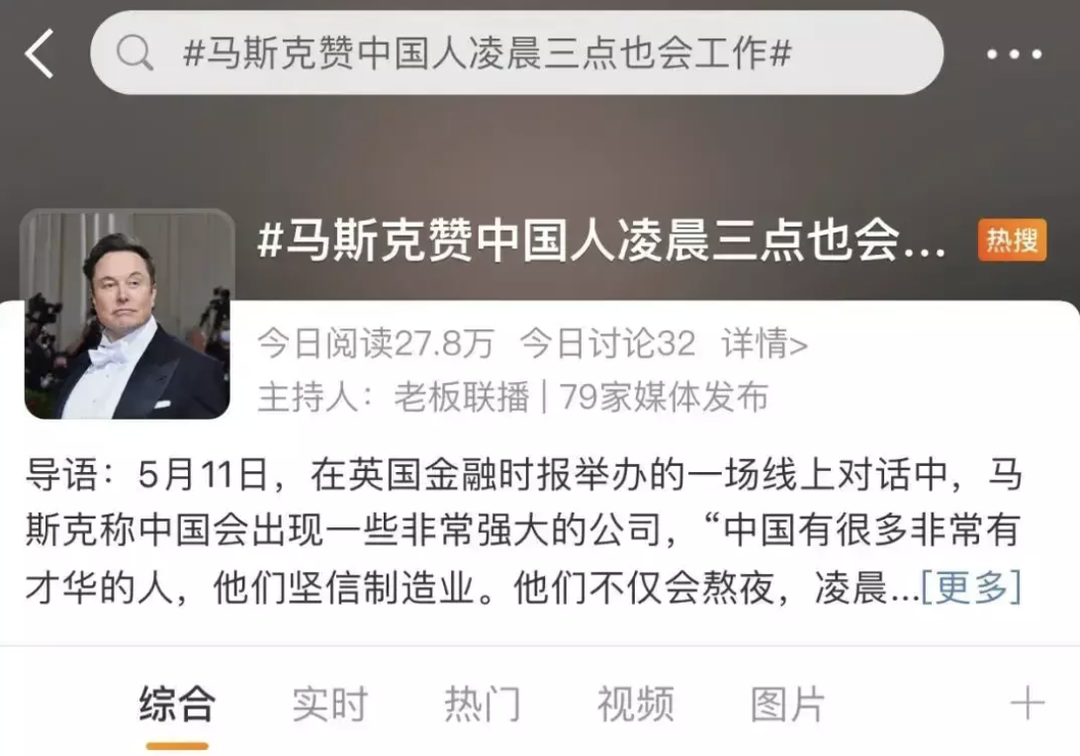This screenshot has height=756, width=1080.
Task: Open host profile 老板联播
Action: (x=461, y=397)
